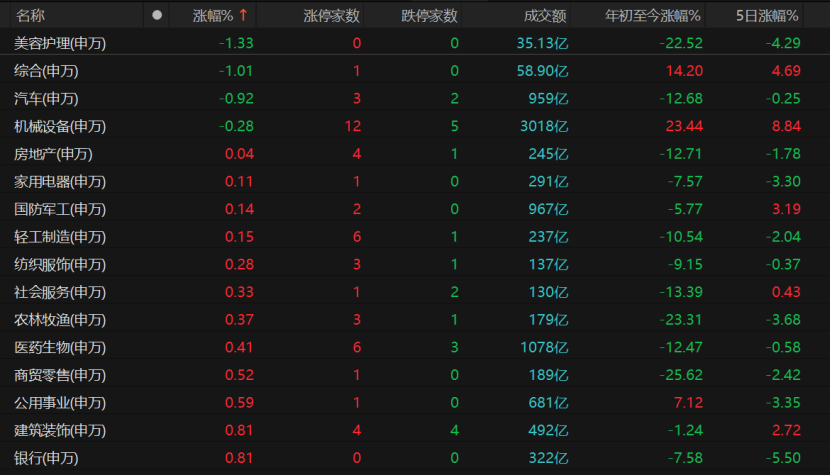Image resolution: width=830 pixels, height=475 pixels.
Task: Sort by the 5日涨幅% column header
Action: (x=767, y=16)
